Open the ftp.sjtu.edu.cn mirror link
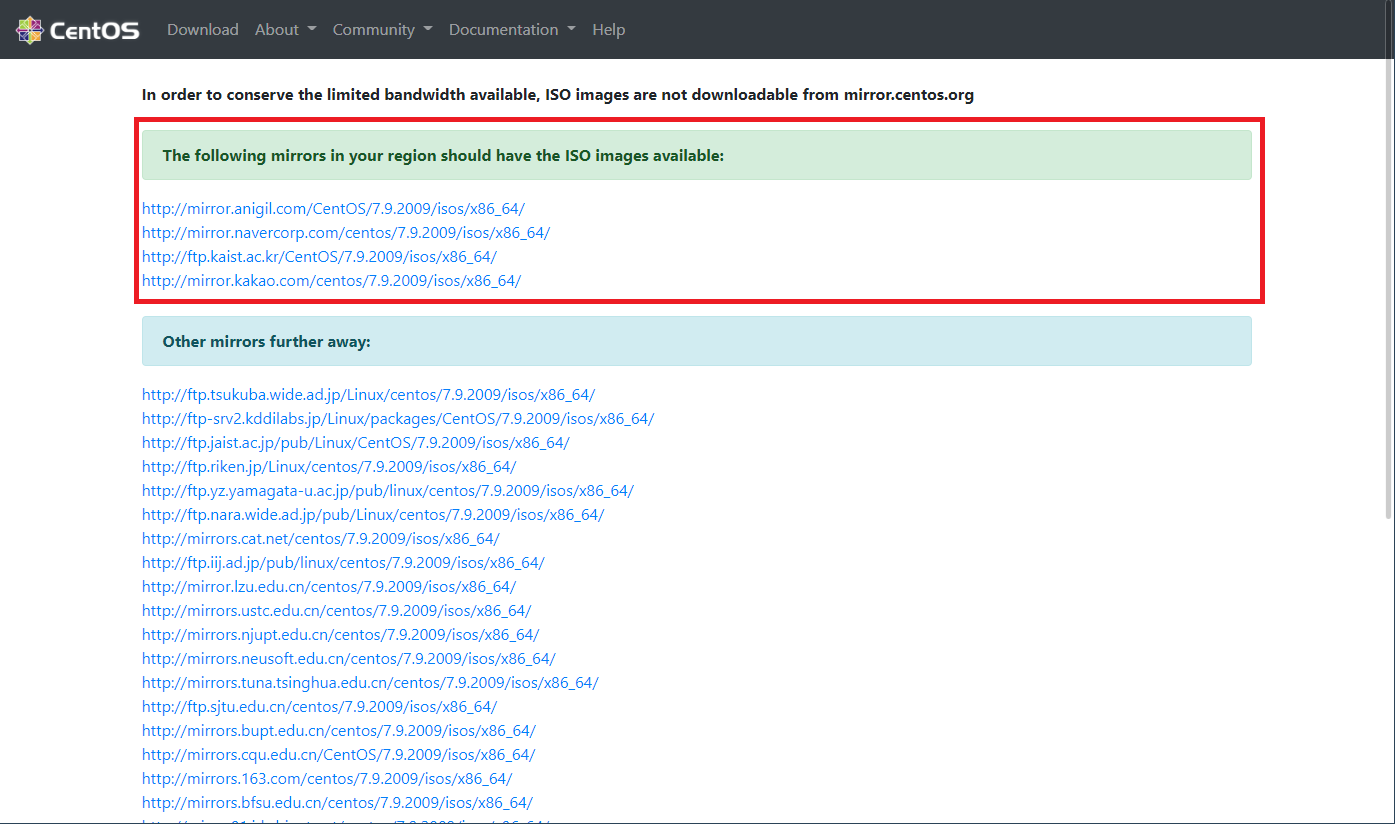This screenshot has height=824, width=1395. pos(319,707)
